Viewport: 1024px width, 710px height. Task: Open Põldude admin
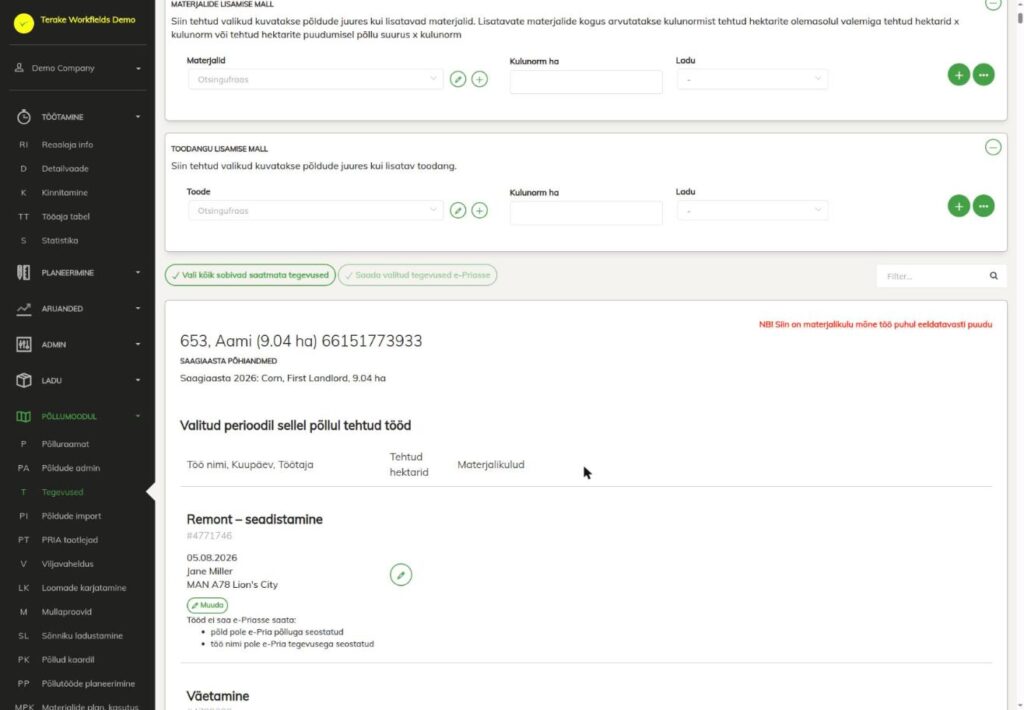71,468
